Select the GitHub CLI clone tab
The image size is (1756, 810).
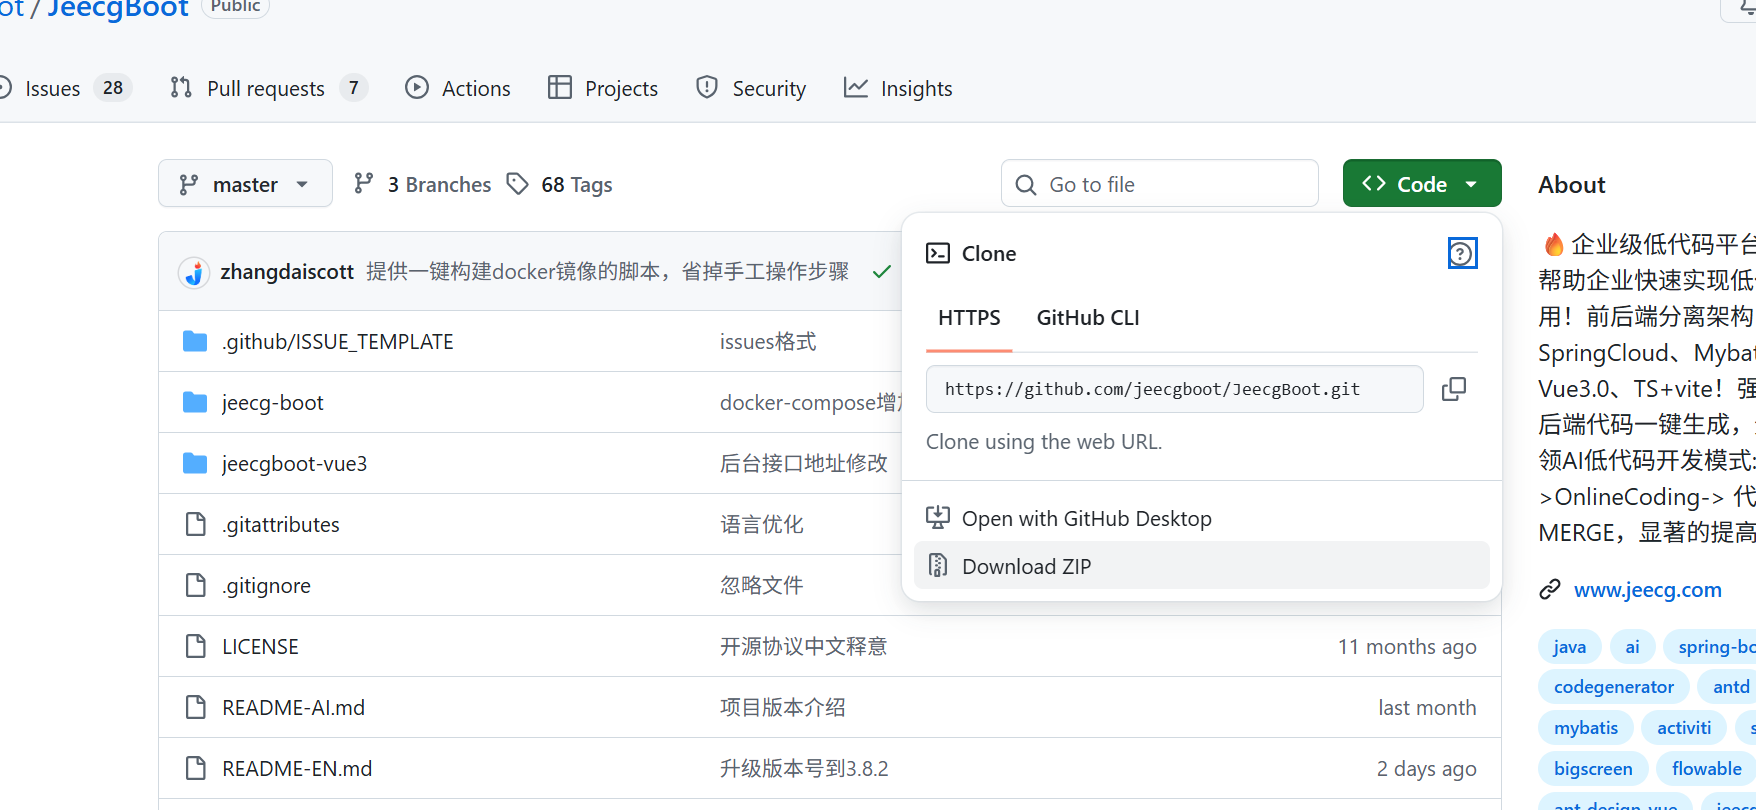(1088, 318)
